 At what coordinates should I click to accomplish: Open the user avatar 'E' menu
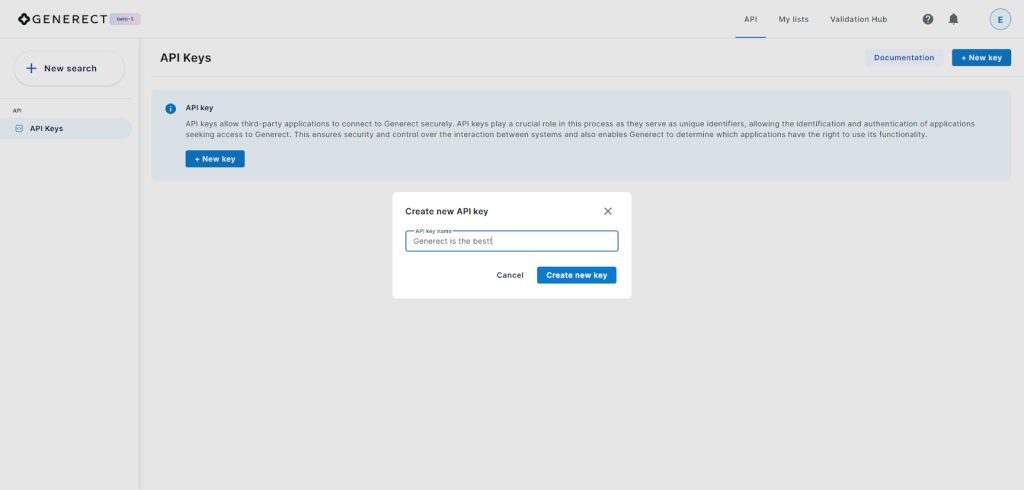(1000, 19)
